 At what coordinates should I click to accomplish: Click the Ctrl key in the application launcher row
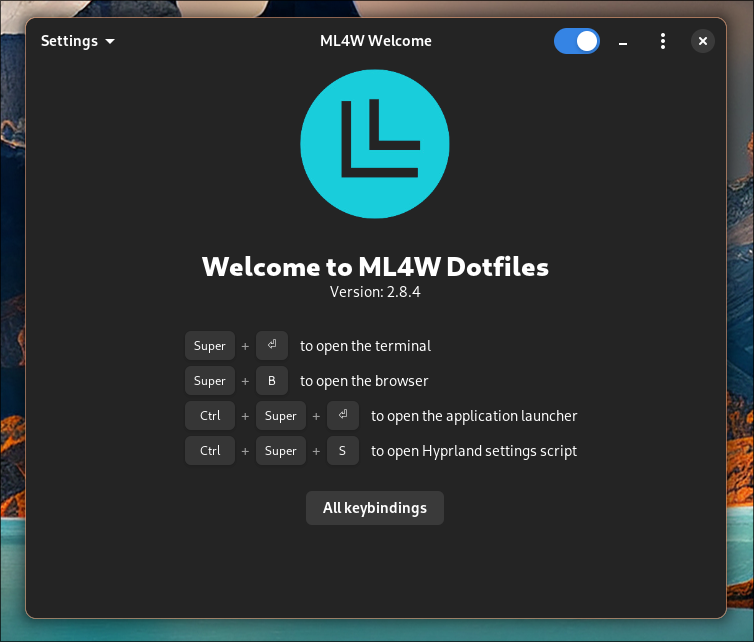[210, 416]
